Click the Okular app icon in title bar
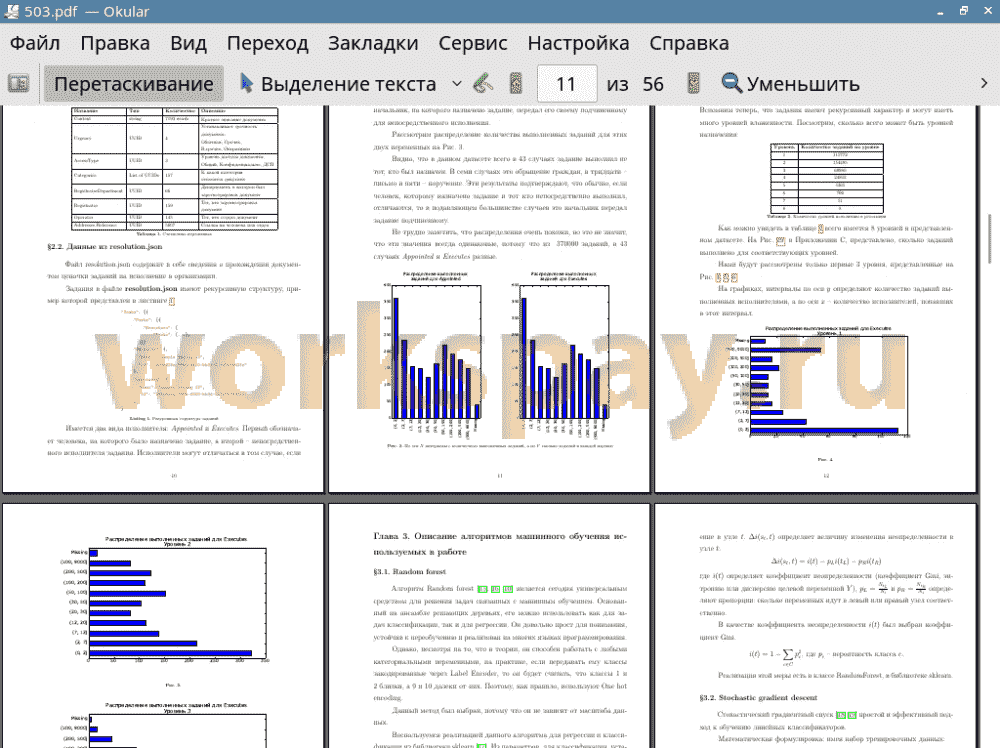 pos(11,11)
